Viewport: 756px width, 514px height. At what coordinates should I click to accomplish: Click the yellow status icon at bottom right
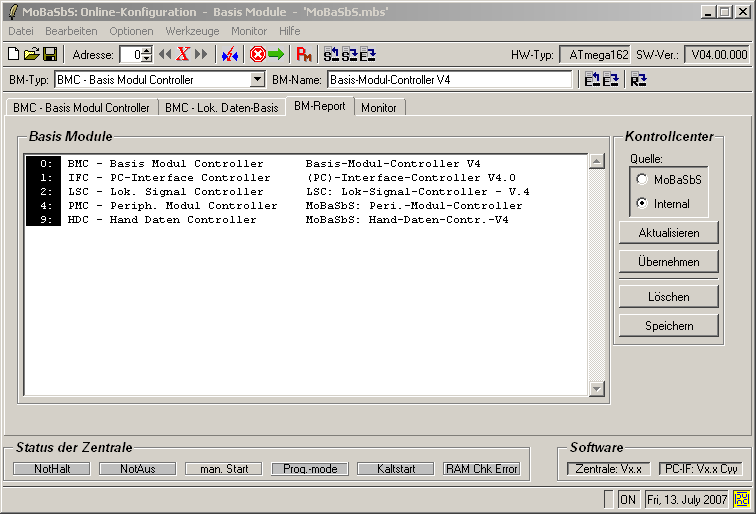tap(742, 498)
